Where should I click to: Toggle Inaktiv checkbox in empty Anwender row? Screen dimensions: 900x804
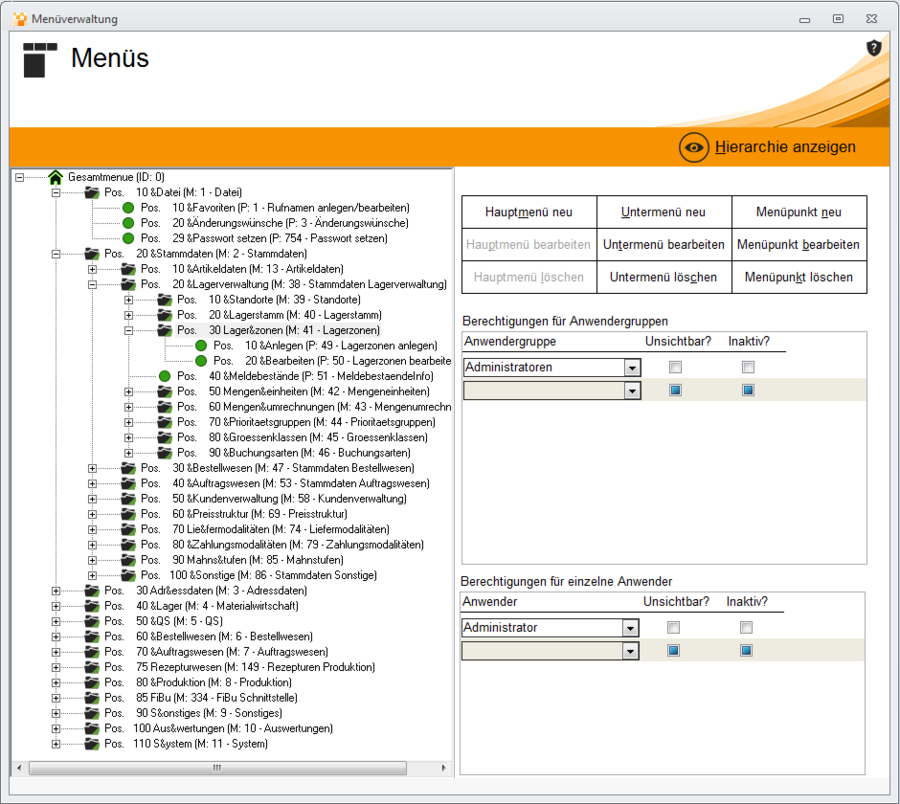(746, 650)
